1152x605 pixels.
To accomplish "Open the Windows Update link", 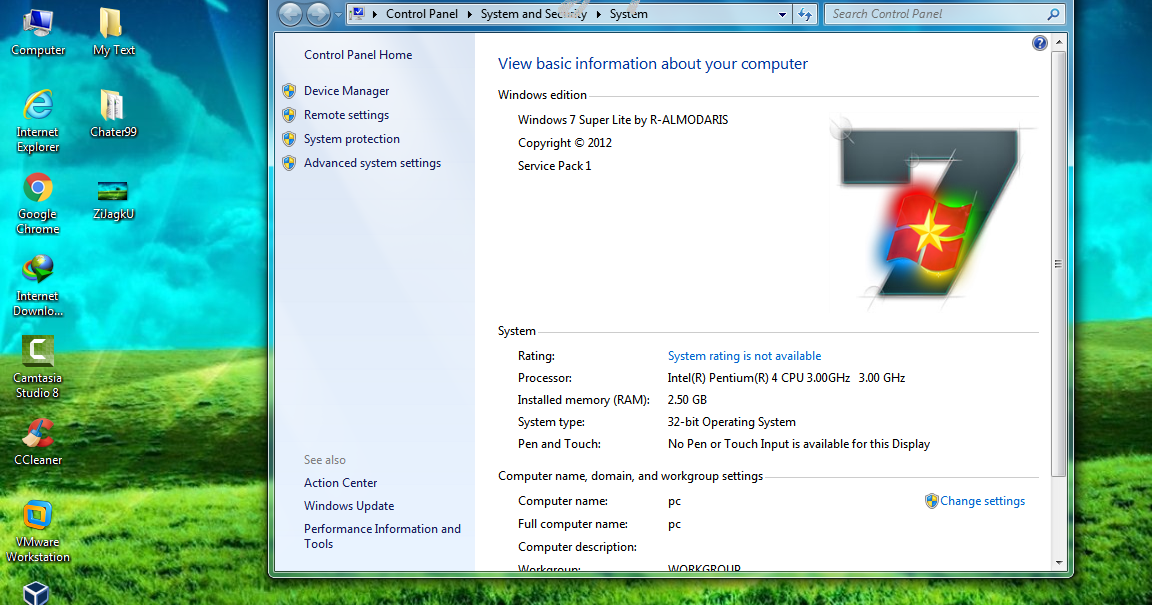I will coord(349,506).
